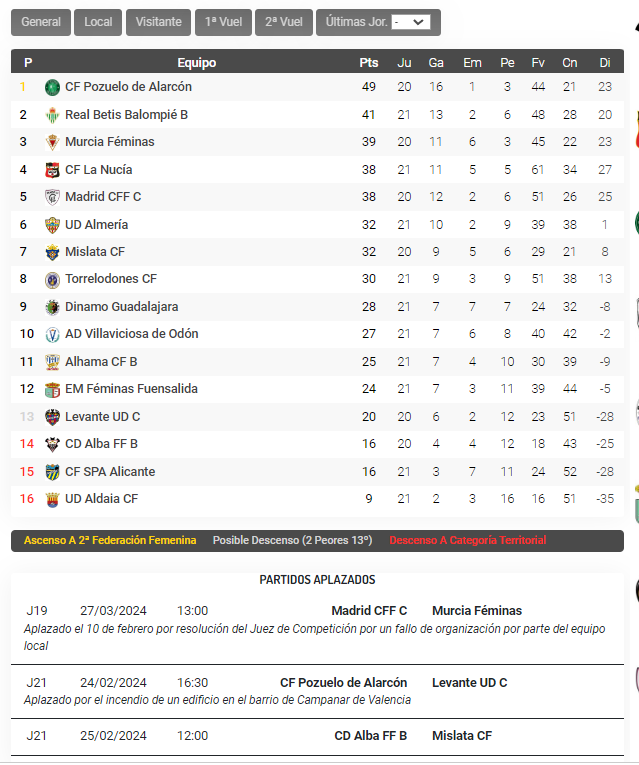Show the 1ª Vuel standings
The width and height of the screenshot is (639, 765).
coord(223,22)
